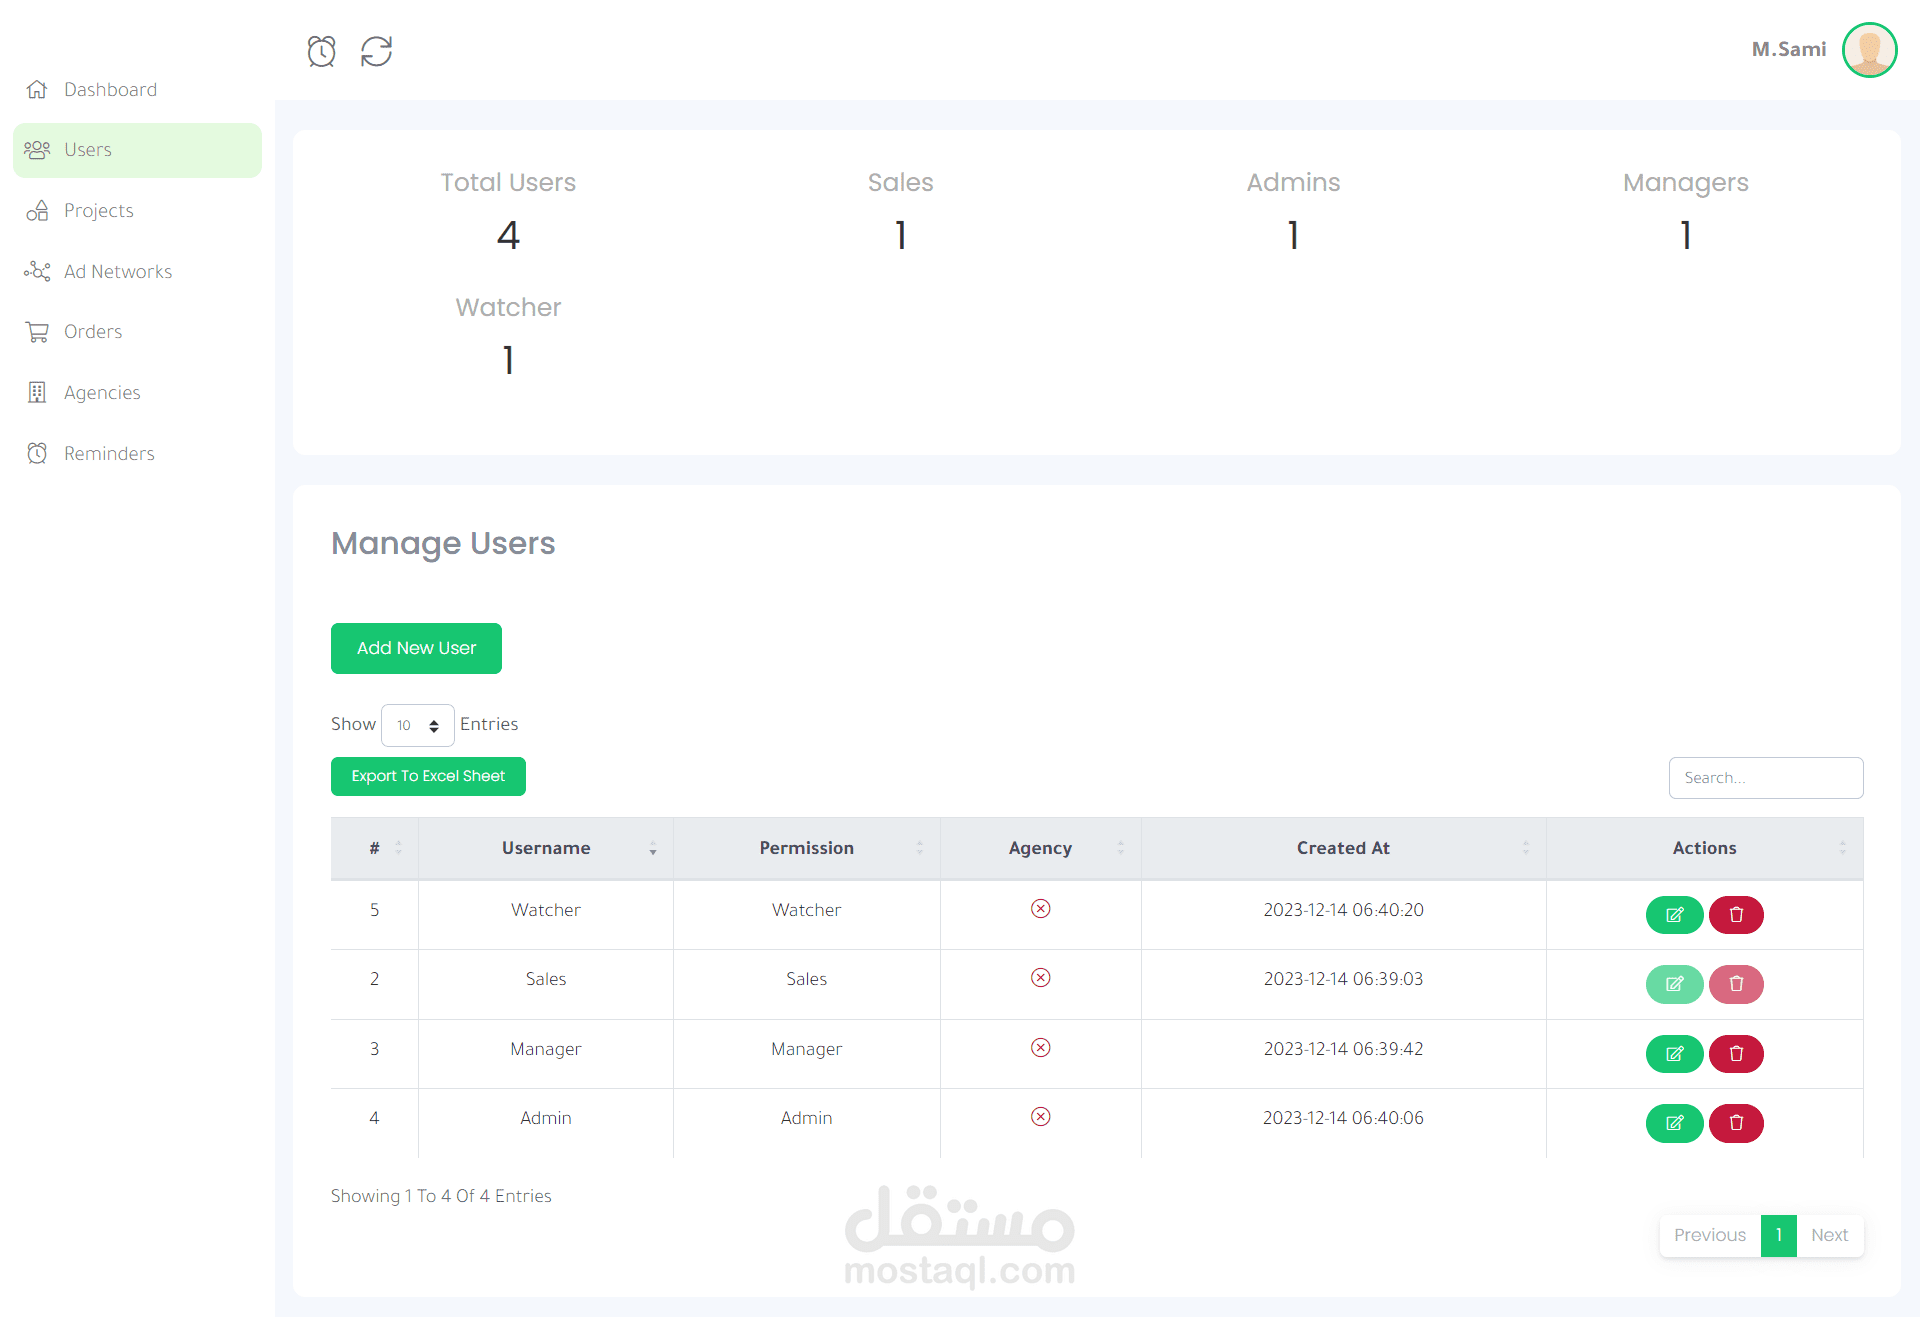Edit the Watcher user row

click(x=1674, y=915)
